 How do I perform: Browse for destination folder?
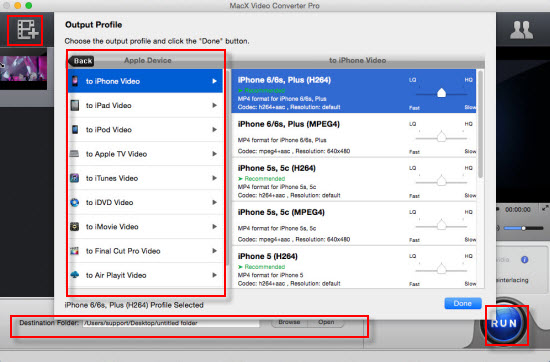(289, 322)
